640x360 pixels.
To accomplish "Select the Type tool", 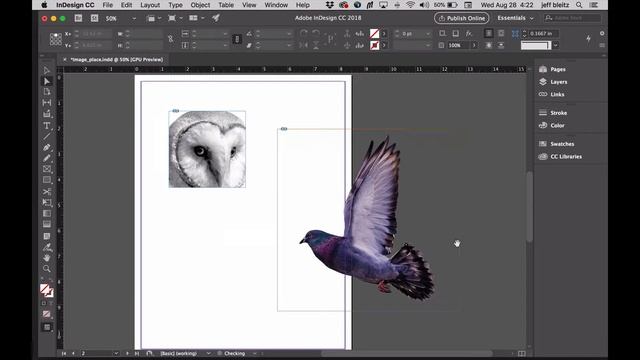I will [47, 126].
